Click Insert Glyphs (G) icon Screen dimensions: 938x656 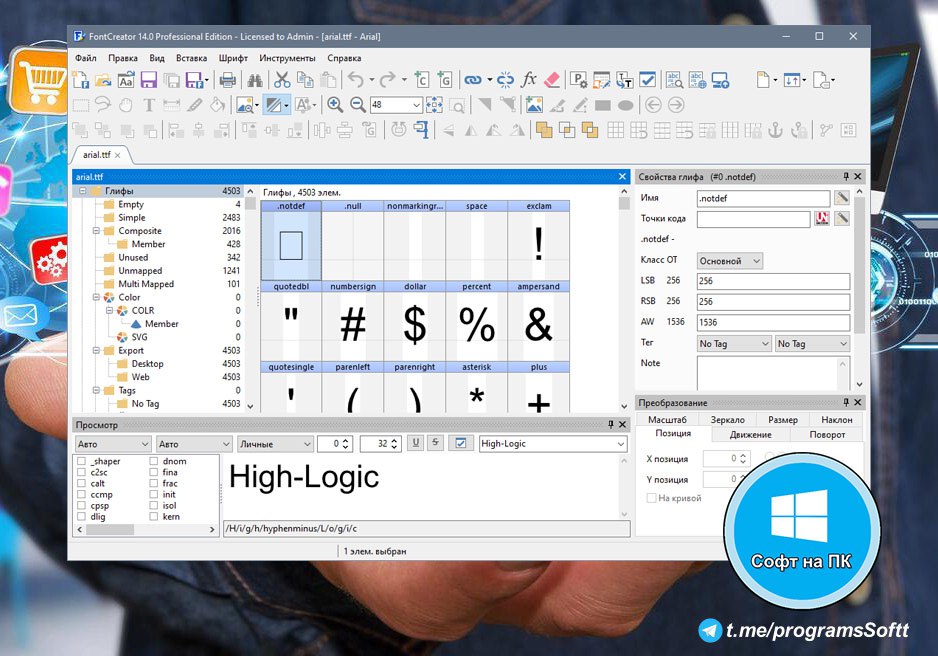444,80
